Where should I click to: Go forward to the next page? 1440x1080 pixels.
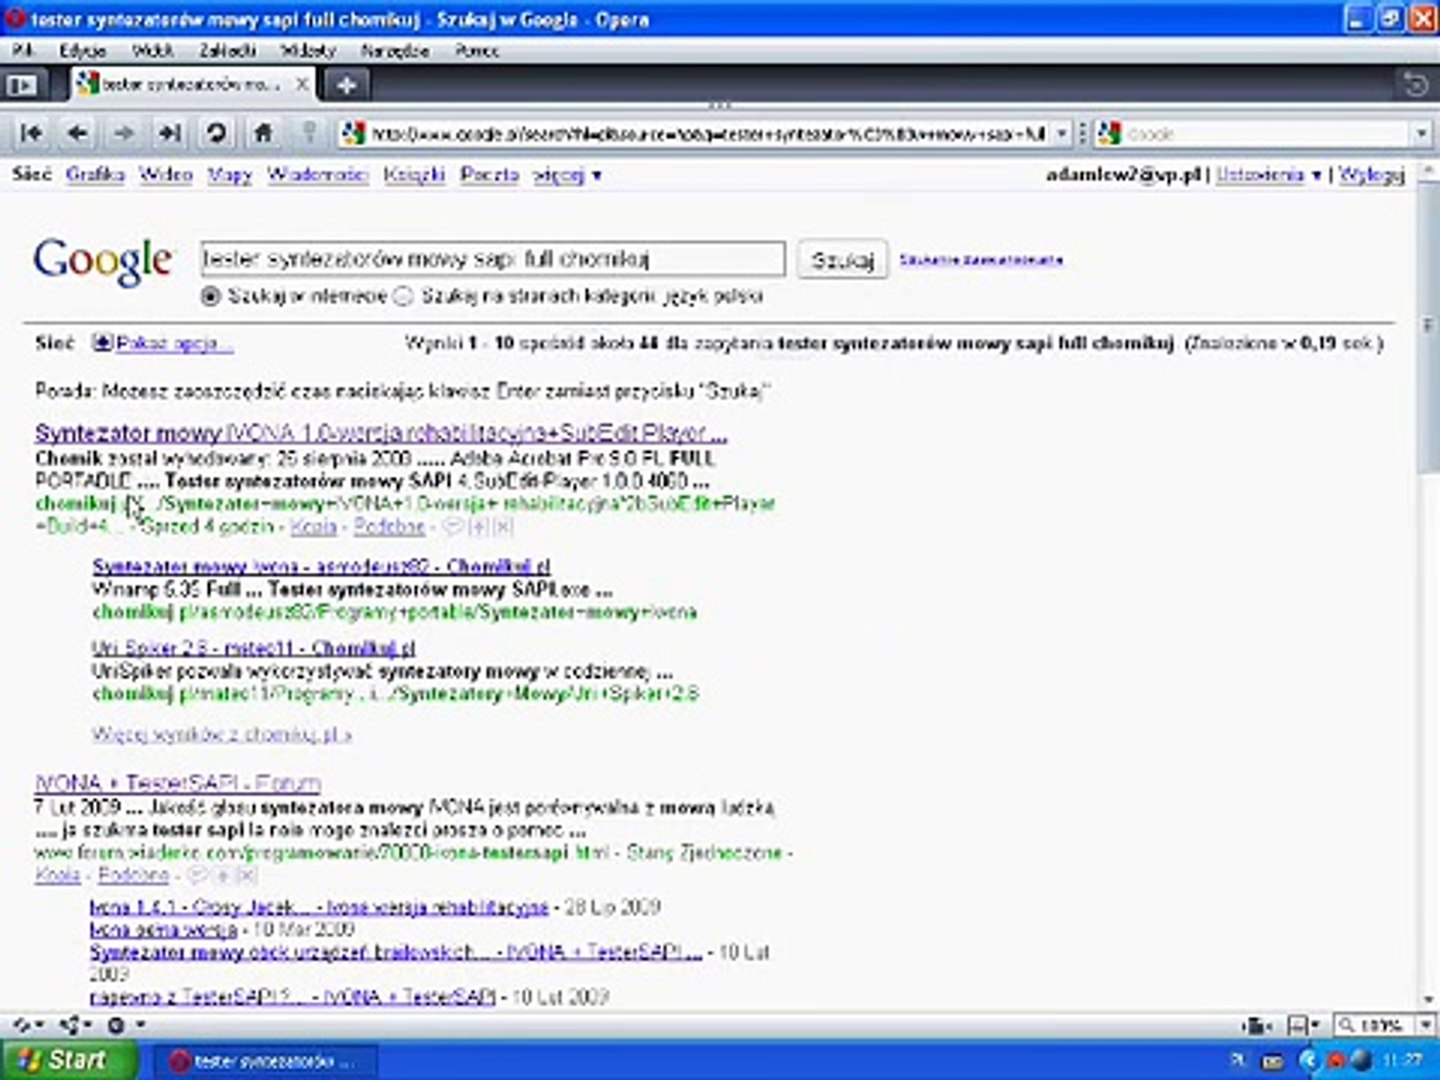coord(123,133)
